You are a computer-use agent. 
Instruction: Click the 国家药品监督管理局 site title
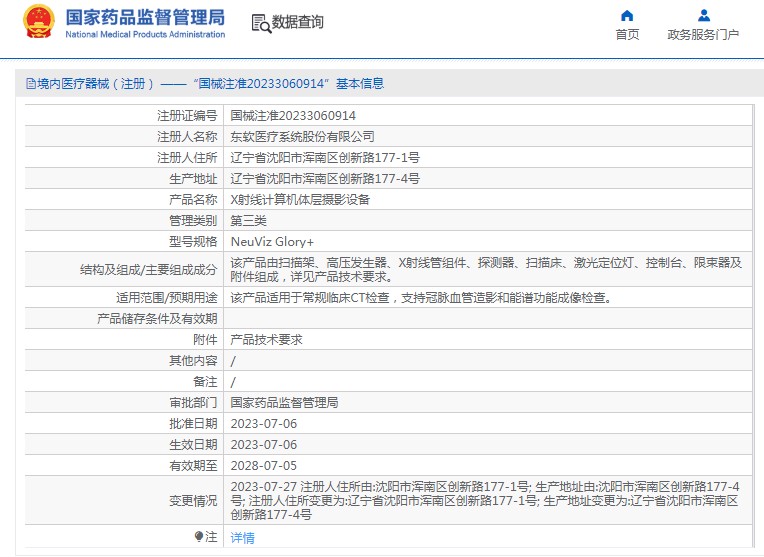click(x=145, y=18)
